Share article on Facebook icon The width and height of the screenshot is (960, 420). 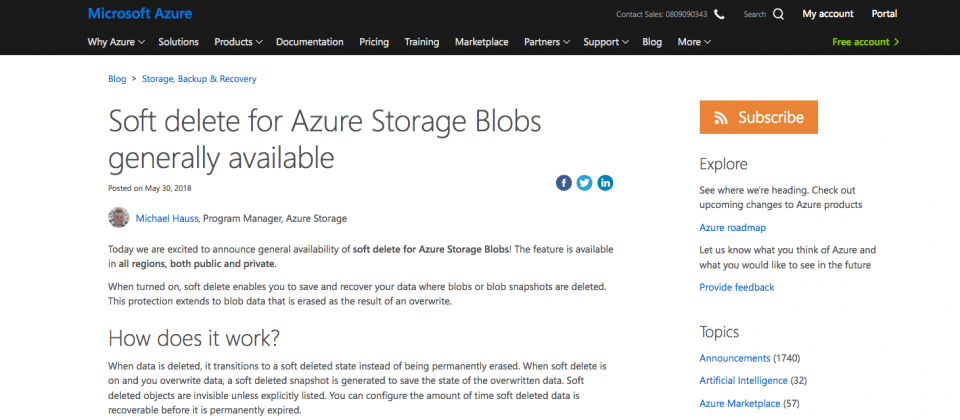(x=564, y=182)
